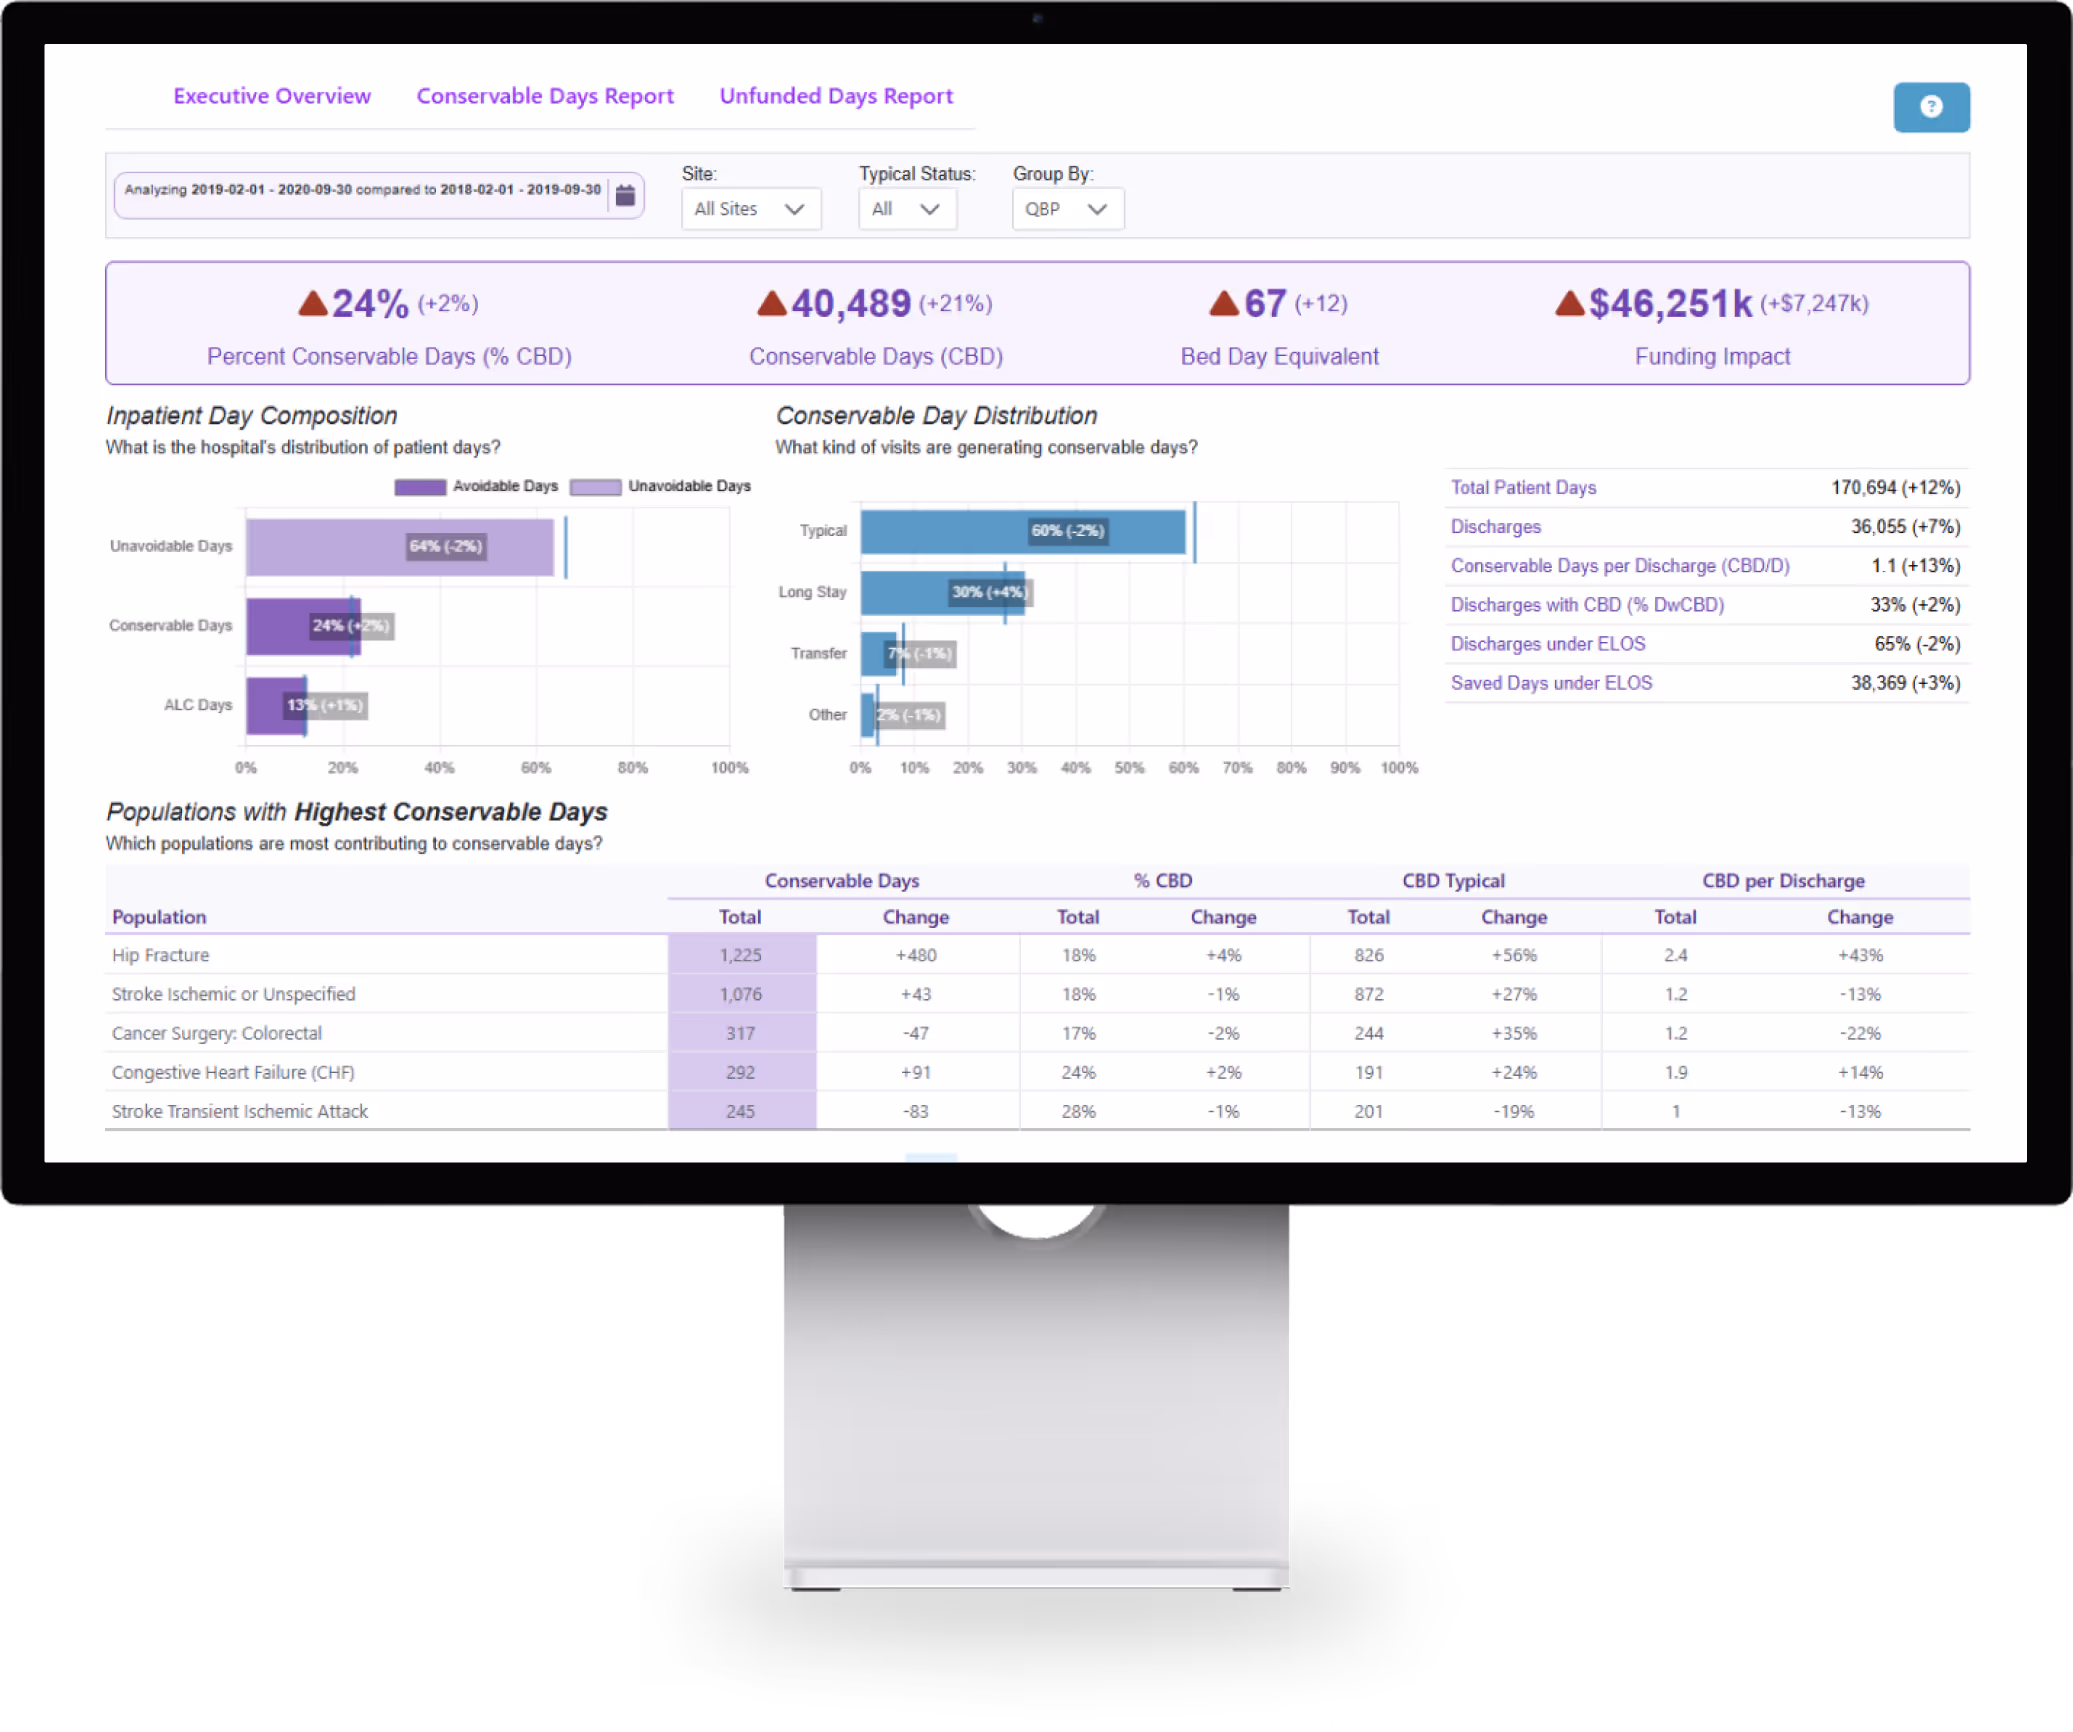
Task: Click Conservable Days per Discharge (CBD/D) link
Action: [1620, 566]
